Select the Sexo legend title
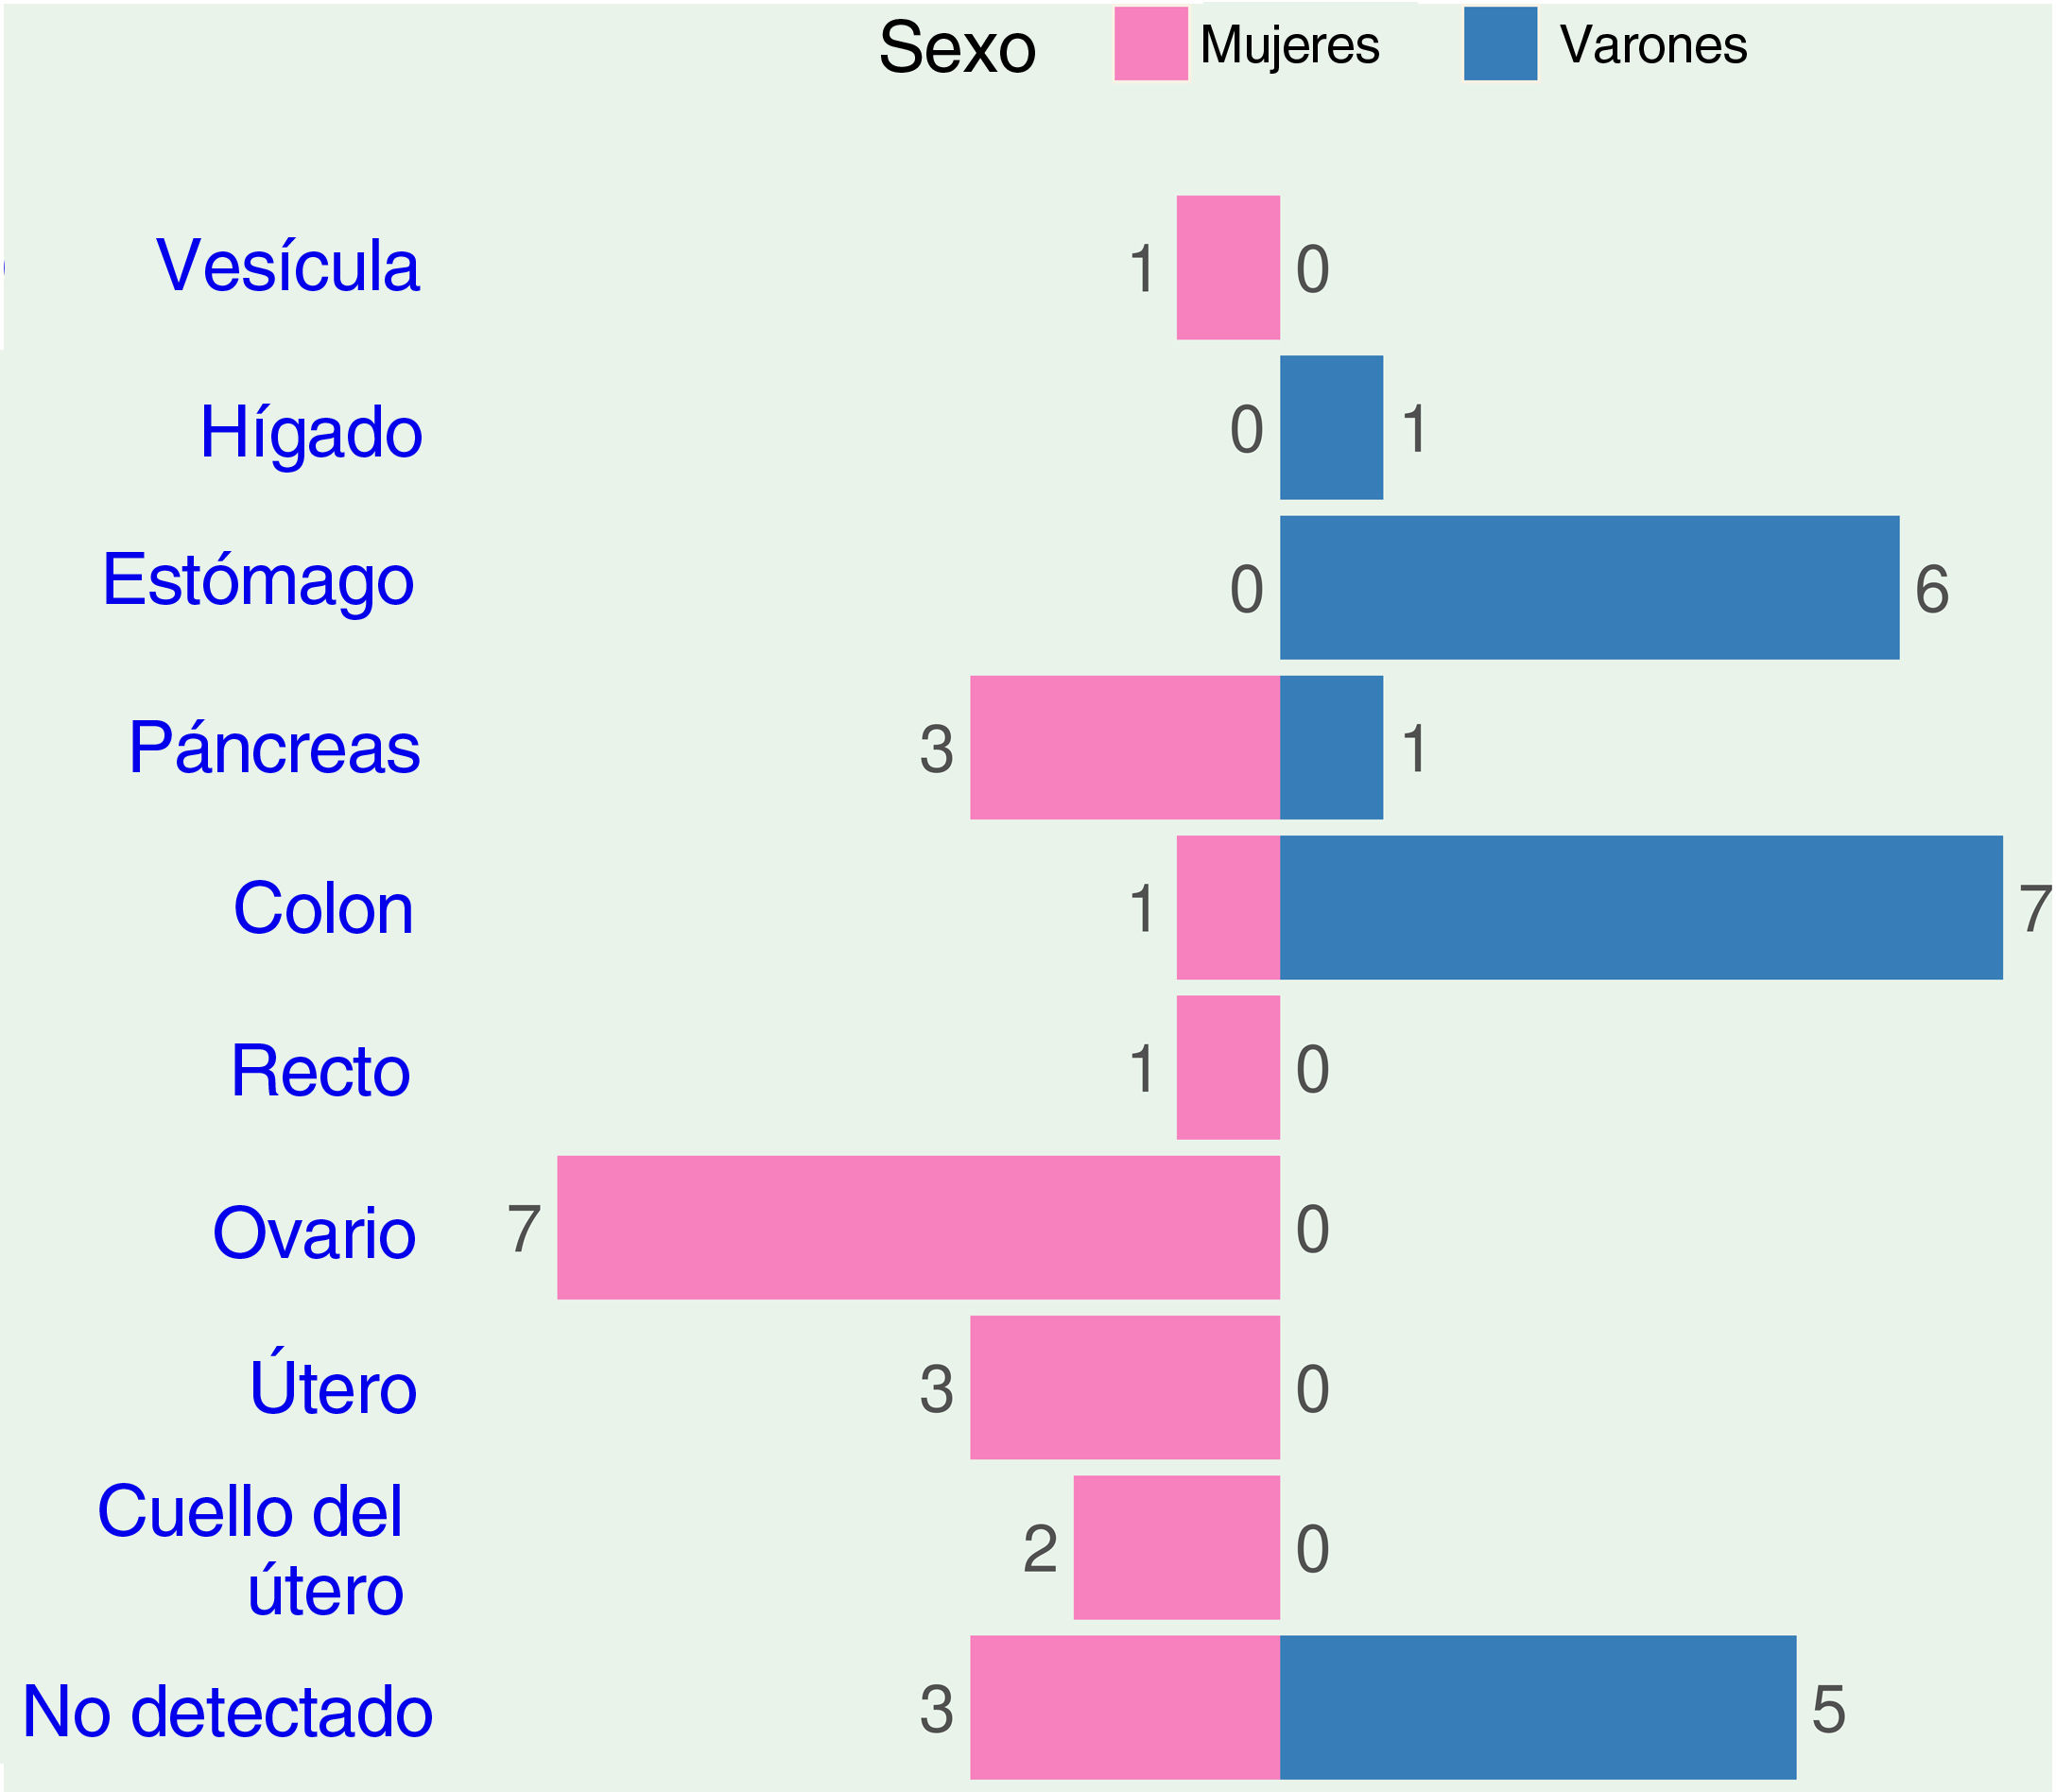The width and height of the screenshot is (2056, 1792). click(957, 48)
